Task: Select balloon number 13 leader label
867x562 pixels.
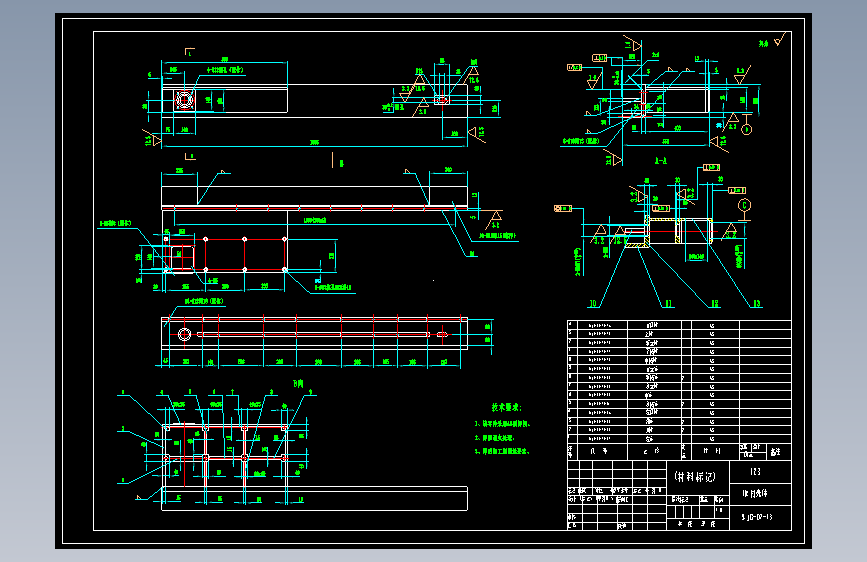Action: coord(757,304)
